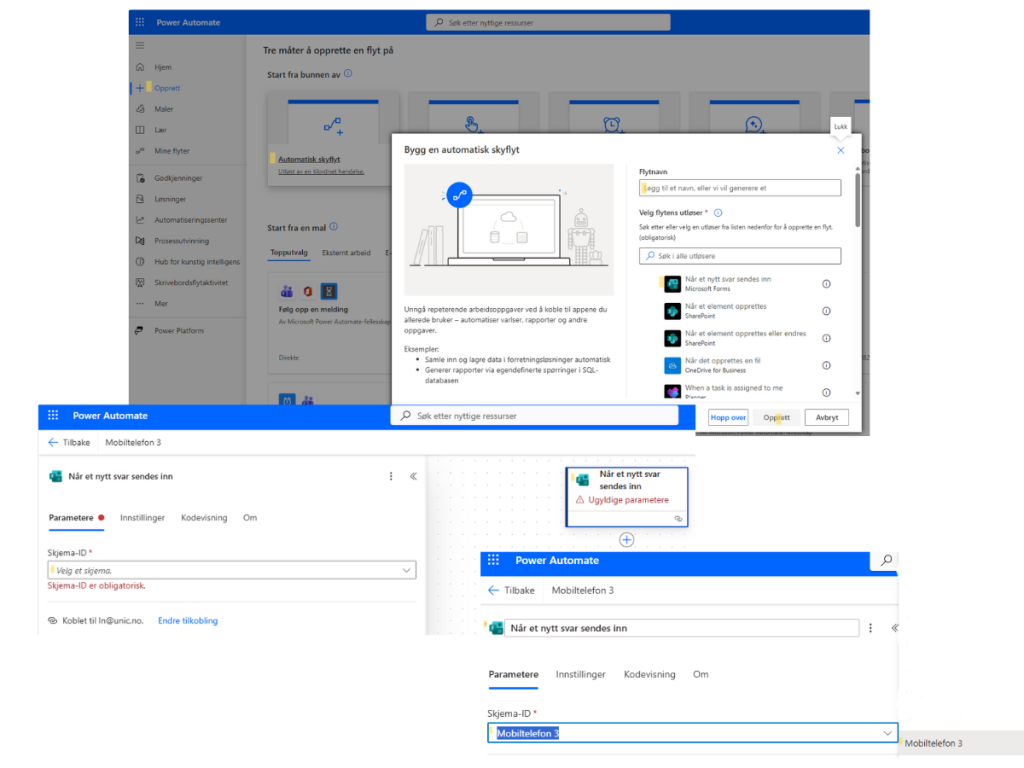Open the app launcher waffle in the top-left header

tap(140, 22)
